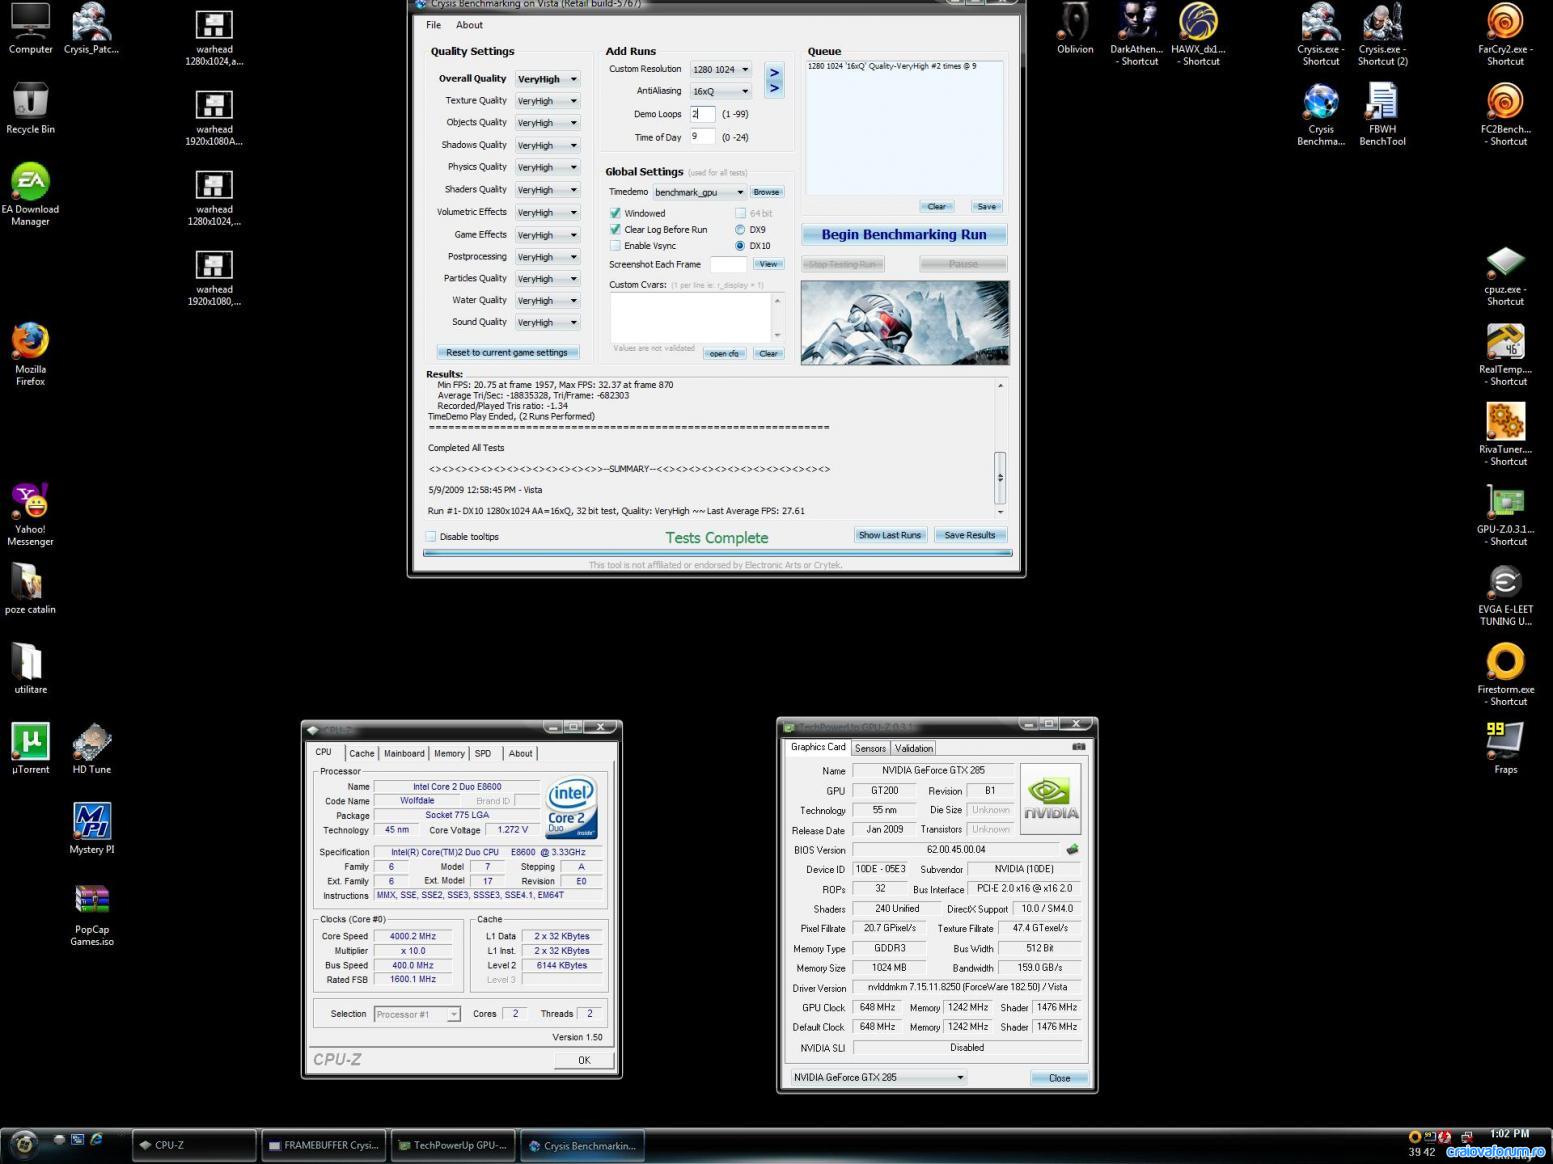
Task: Click Begin Benchmarking Run
Action: (x=904, y=234)
